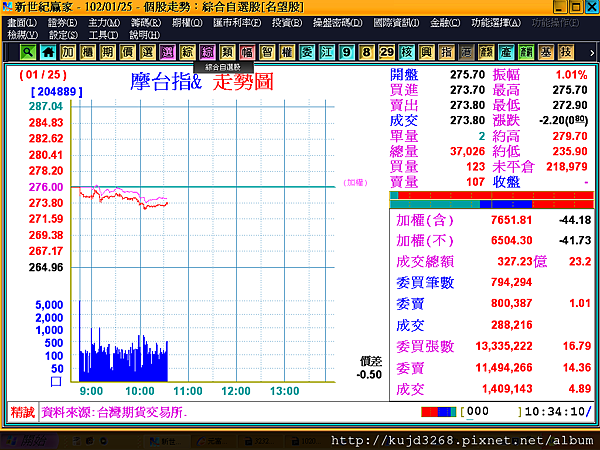
Task: Select the 智 toolbar icon
Action: coord(267,52)
